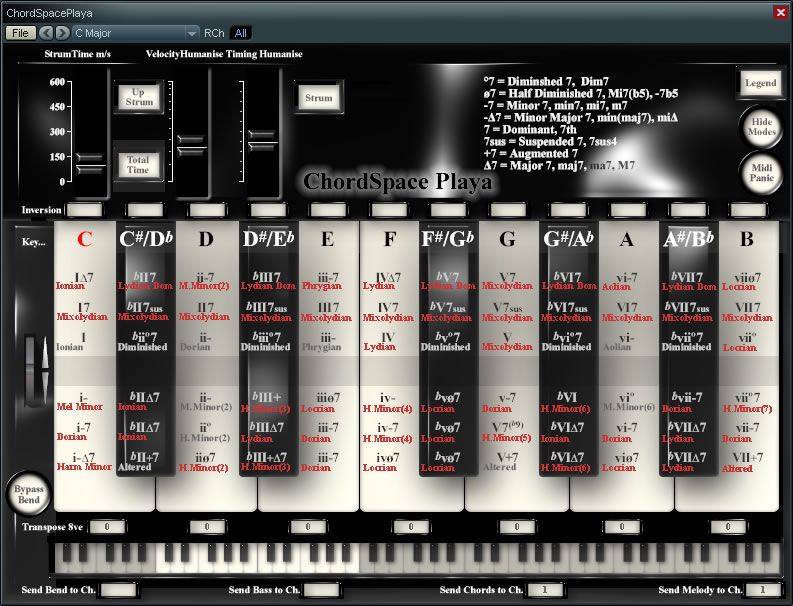Screen dimensions: 793x606
Task: Toggle the Bypass Bend button
Action: pyautogui.click(x=29, y=494)
